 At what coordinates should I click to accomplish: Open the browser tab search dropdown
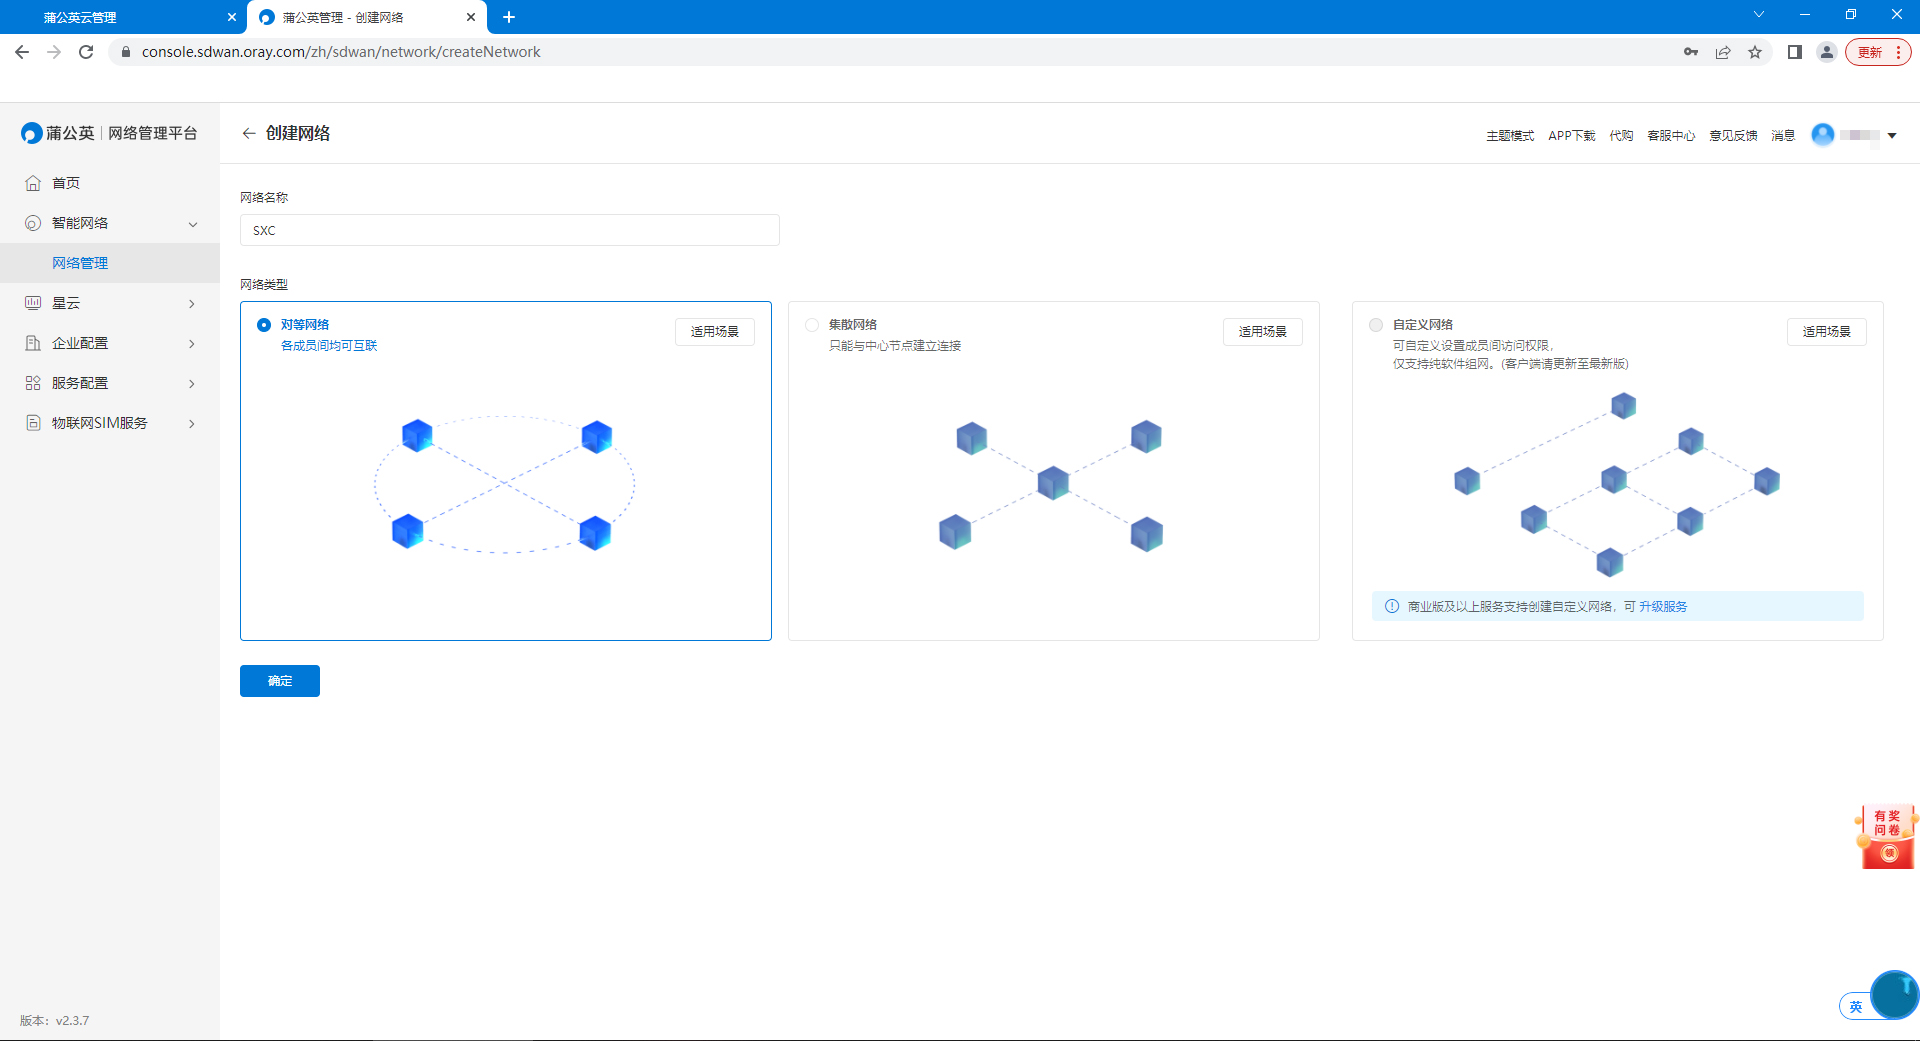click(1759, 15)
